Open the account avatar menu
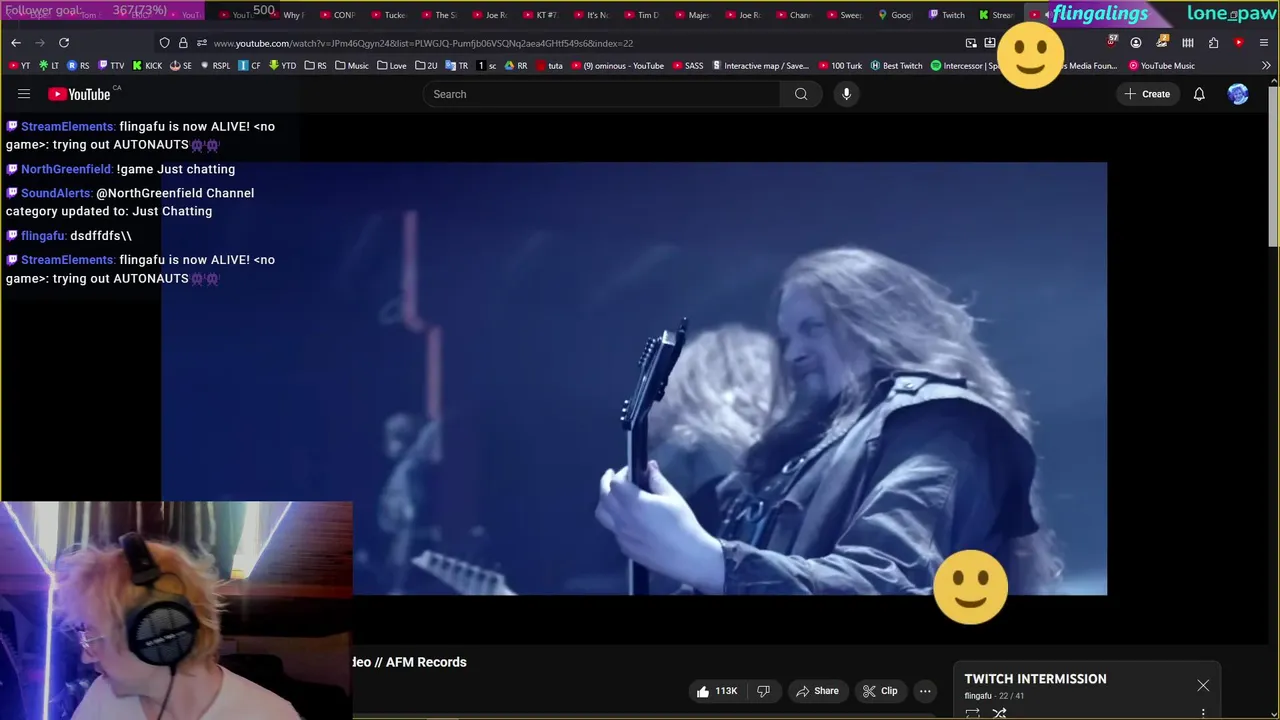The height and width of the screenshot is (720, 1280). [x=1238, y=94]
